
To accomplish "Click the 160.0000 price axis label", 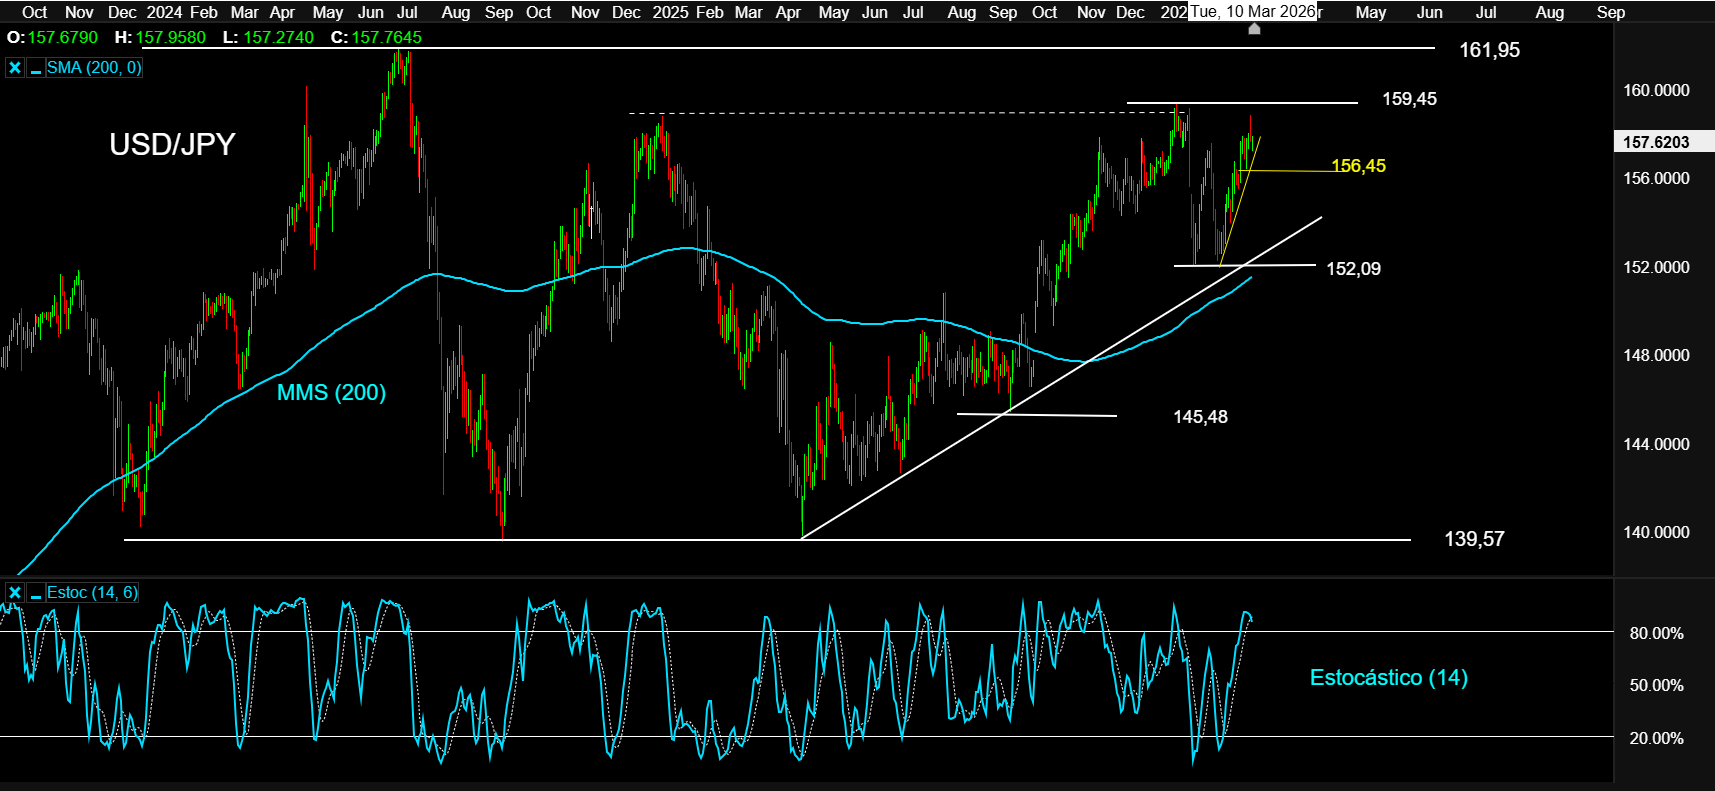I will pos(1656,90).
